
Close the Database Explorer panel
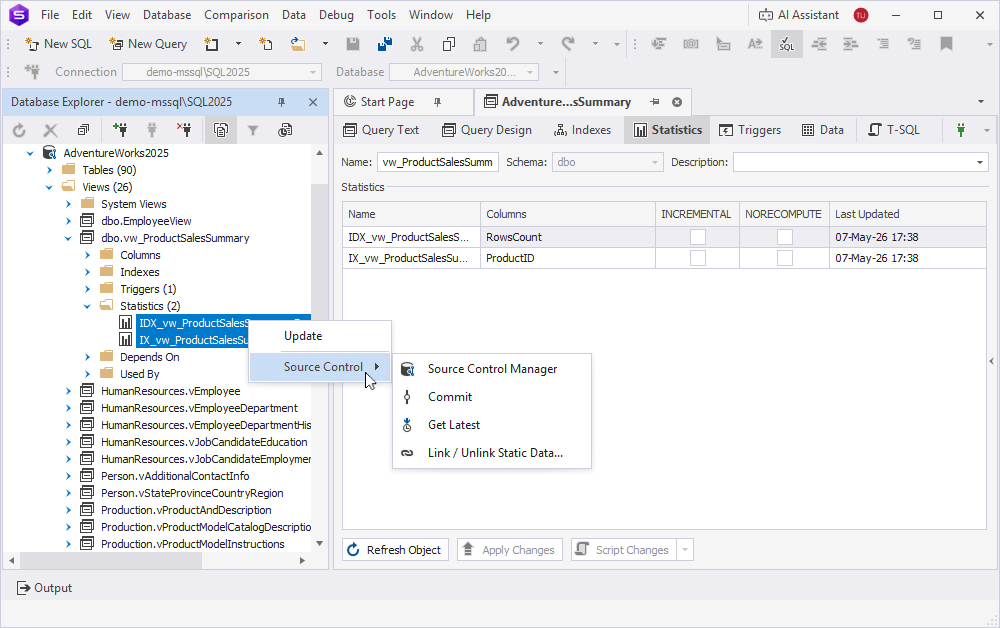[x=313, y=102]
